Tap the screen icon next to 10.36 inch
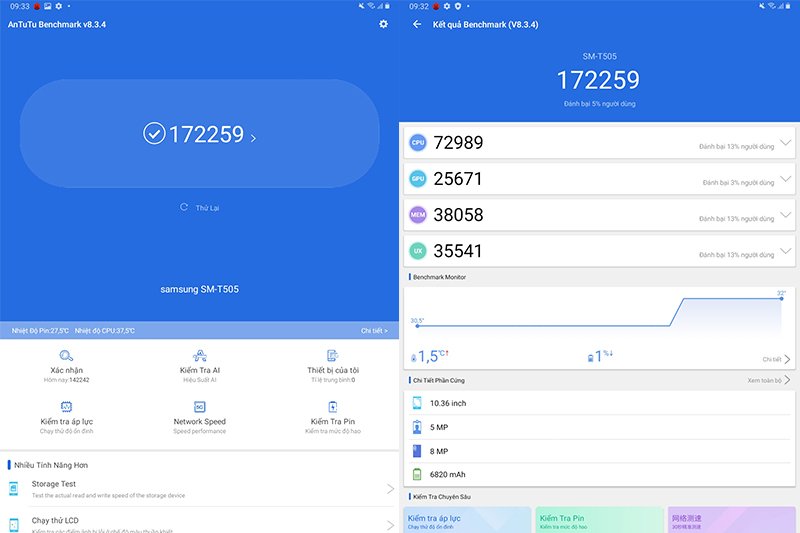Viewport: 800px width, 533px height. [x=417, y=403]
